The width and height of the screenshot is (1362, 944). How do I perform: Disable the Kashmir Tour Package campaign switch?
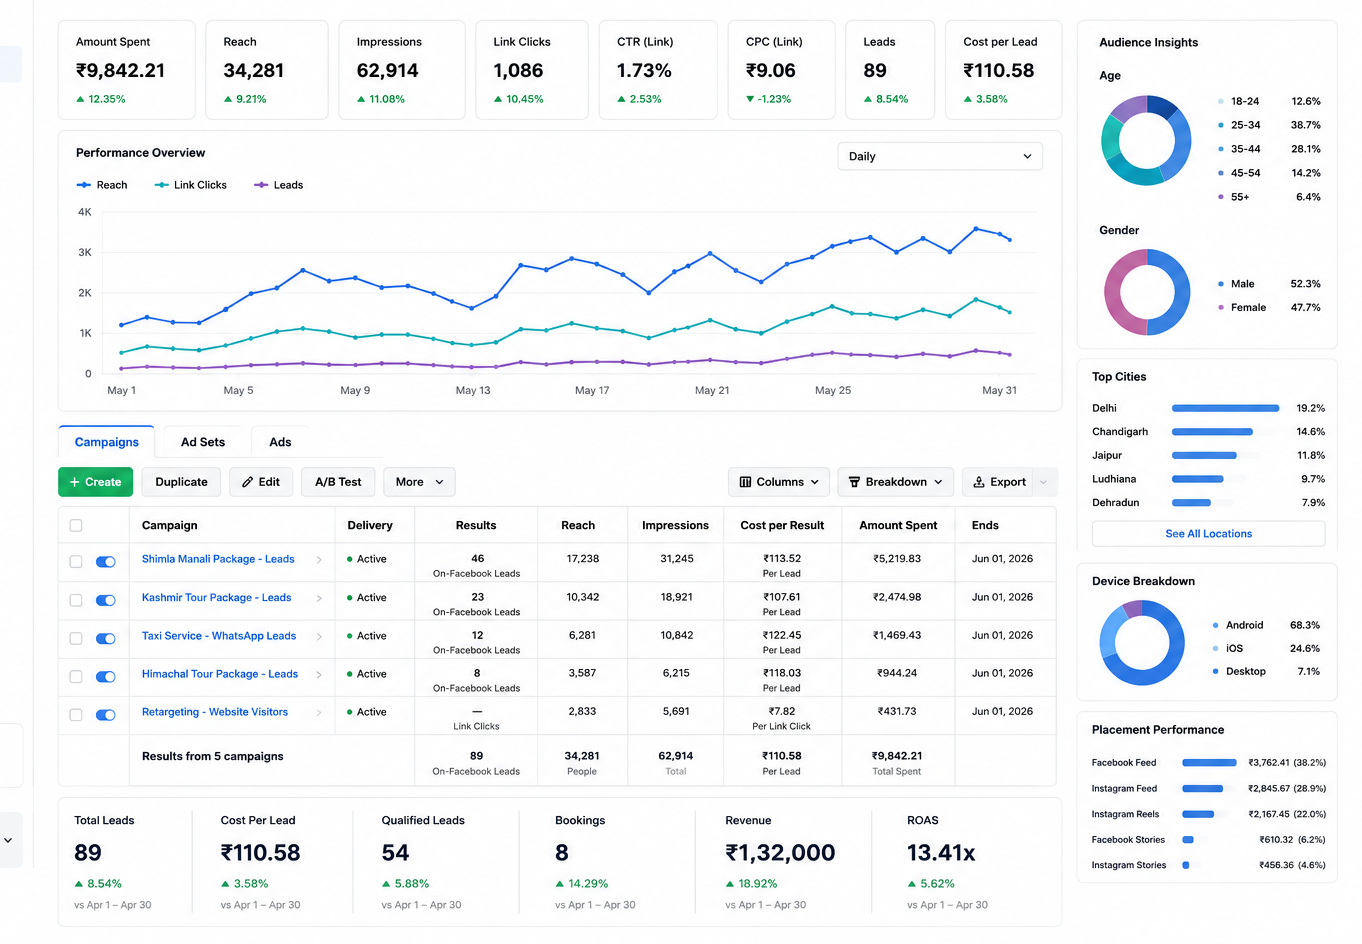point(105,600)
